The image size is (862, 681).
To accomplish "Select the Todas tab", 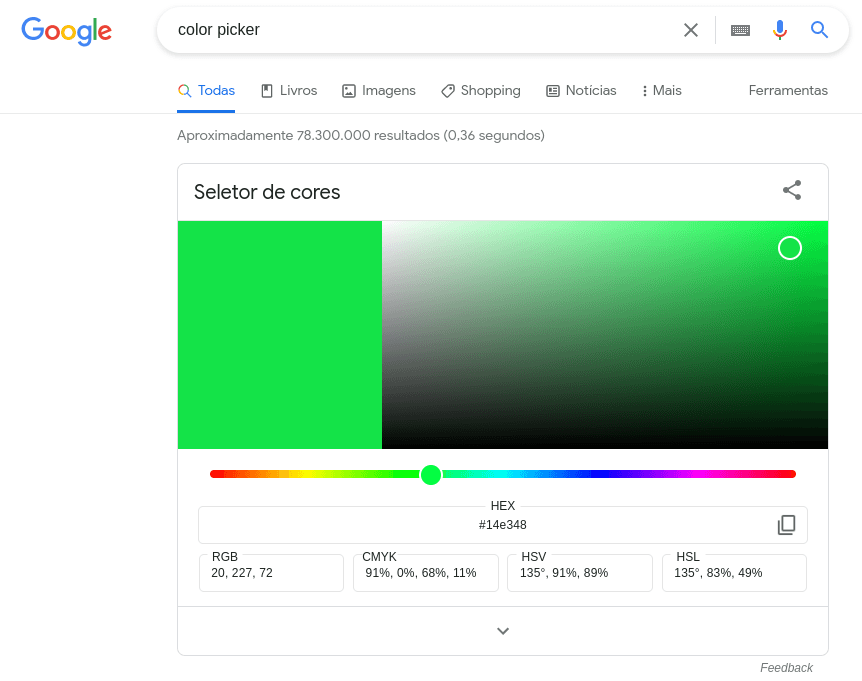I will pos(206,91).
